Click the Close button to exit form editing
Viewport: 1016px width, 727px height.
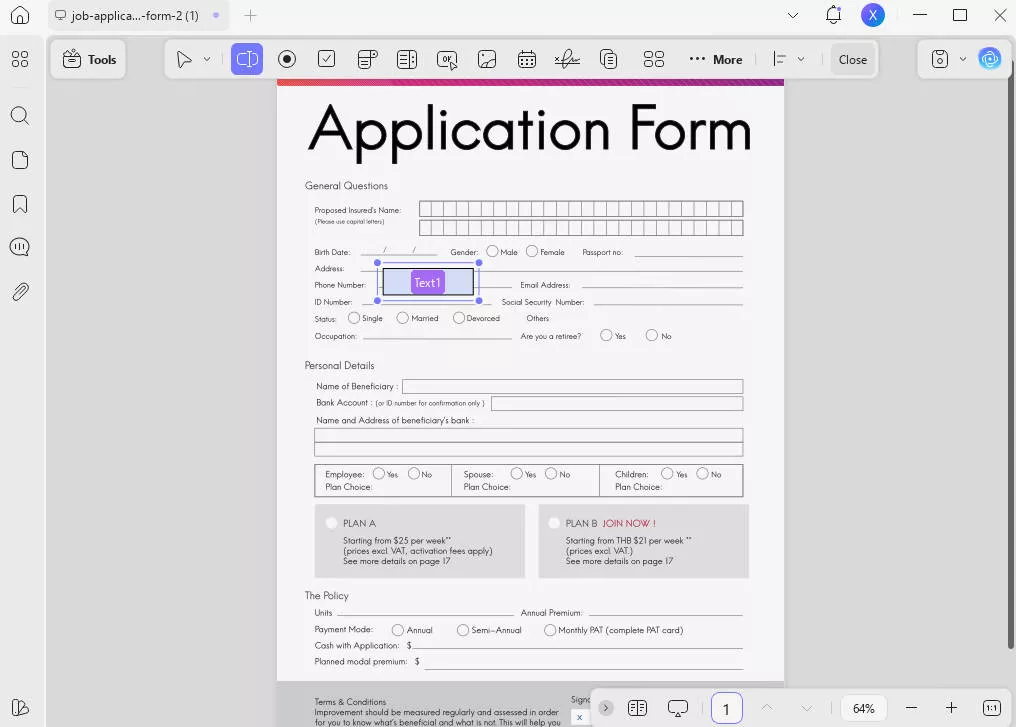tap(852, 59)
